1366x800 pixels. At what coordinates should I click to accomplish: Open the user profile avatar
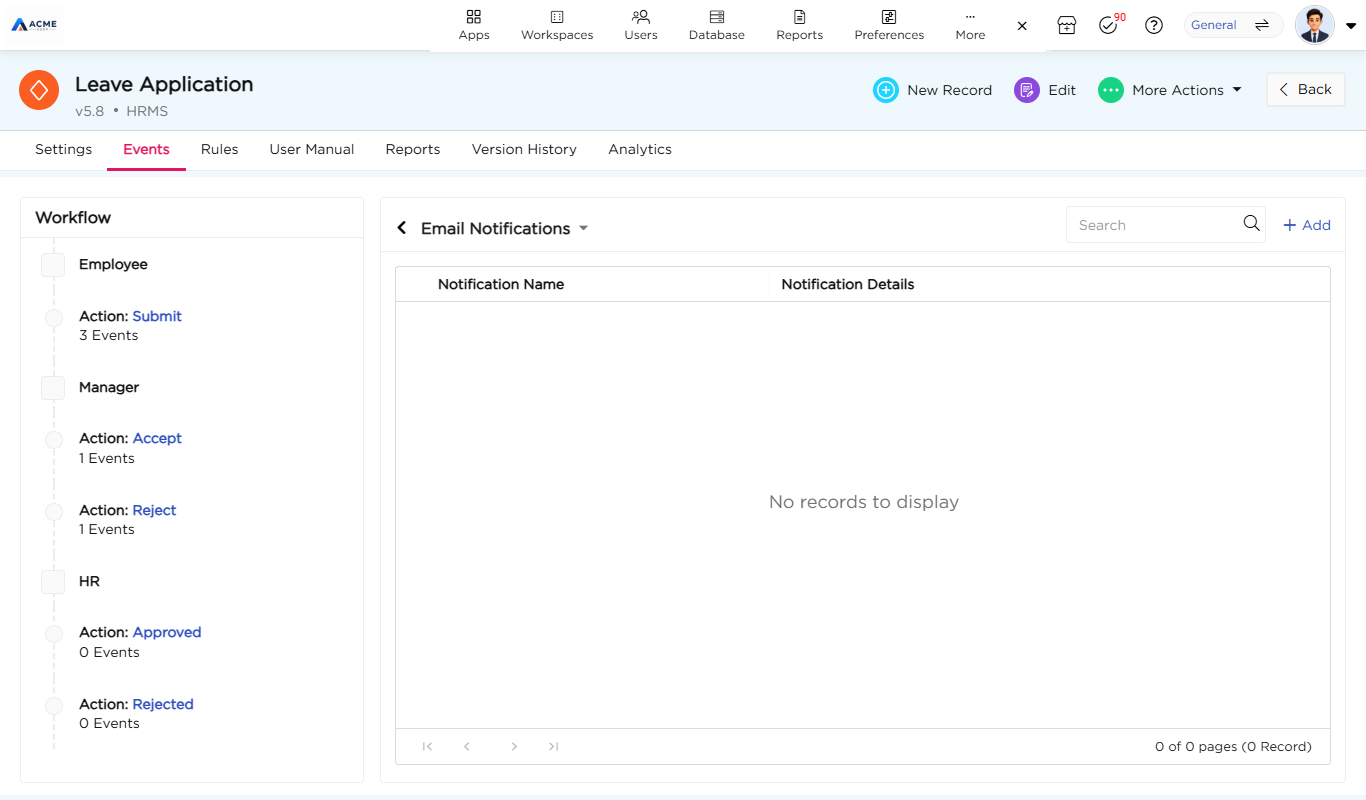point(1314,25)
